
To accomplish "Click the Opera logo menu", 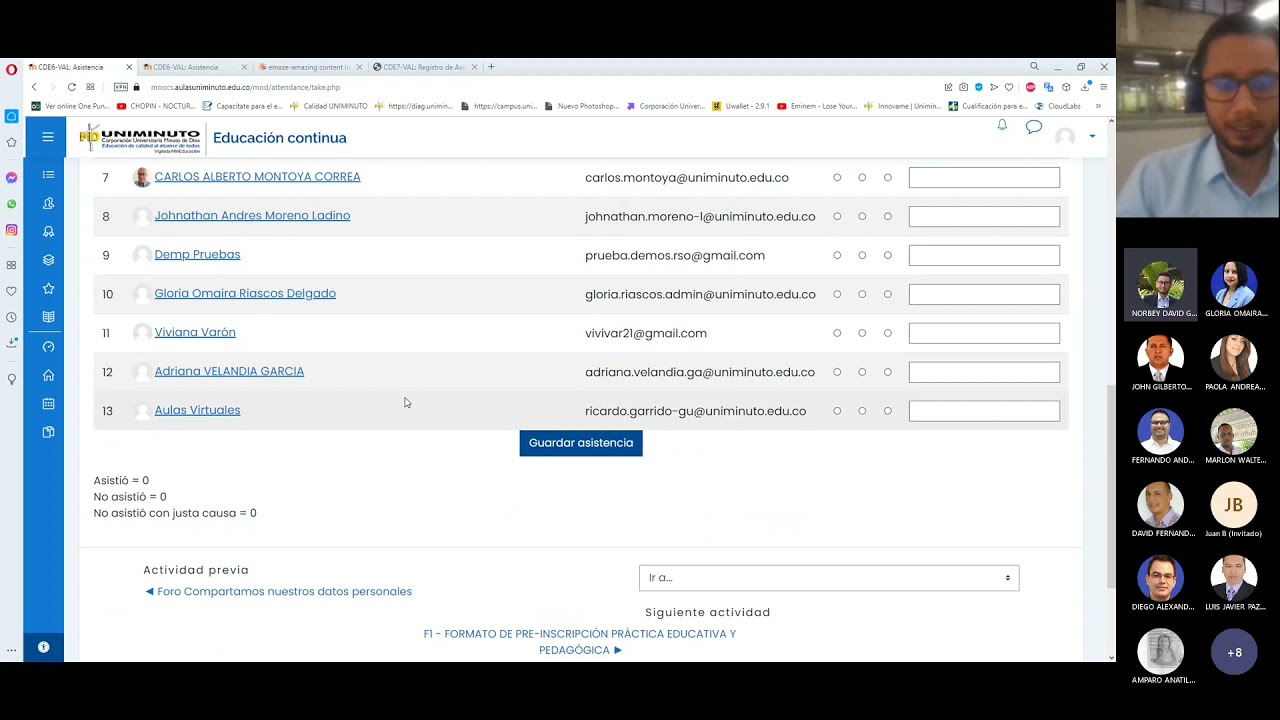I will (11, 70).
